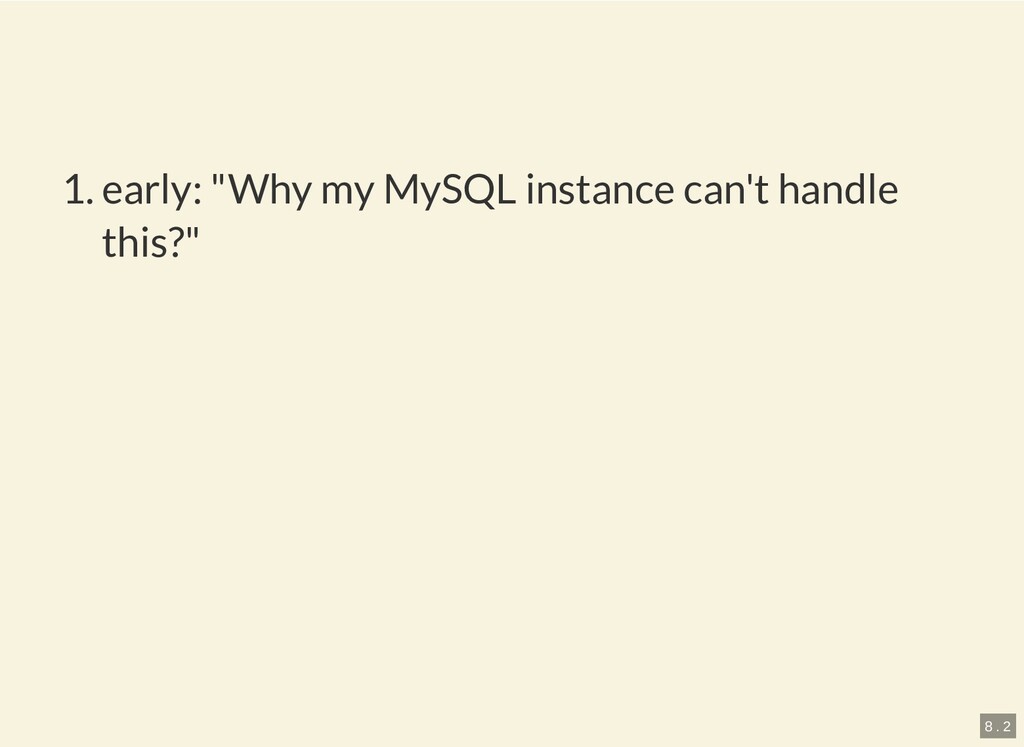The image size is (1024, 747).
Task: Click the word "handle"
Action: 838,190
